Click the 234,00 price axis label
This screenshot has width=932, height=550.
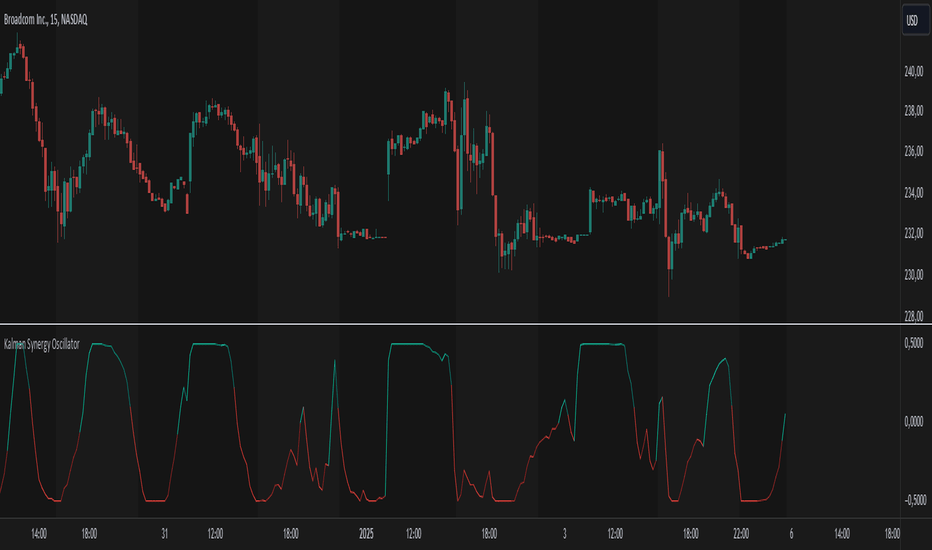[914, 192]
